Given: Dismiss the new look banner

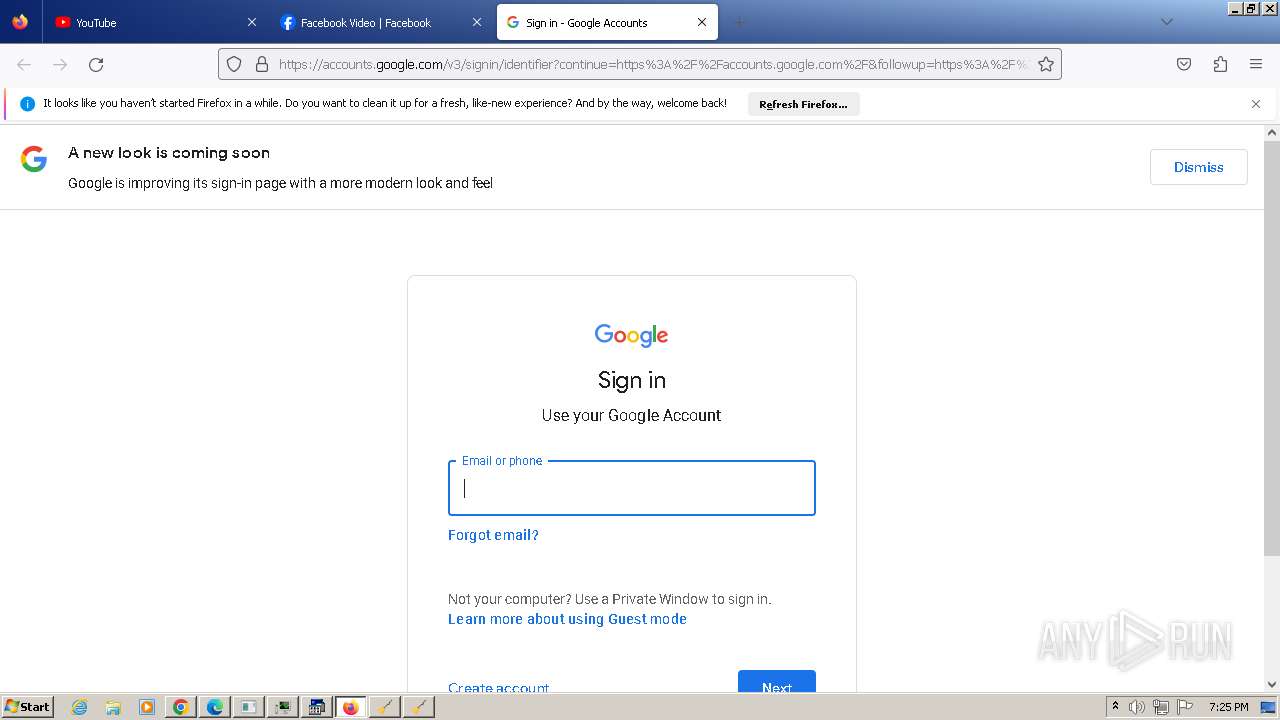Looking at the screenshot, I should tap(1198, 167).
